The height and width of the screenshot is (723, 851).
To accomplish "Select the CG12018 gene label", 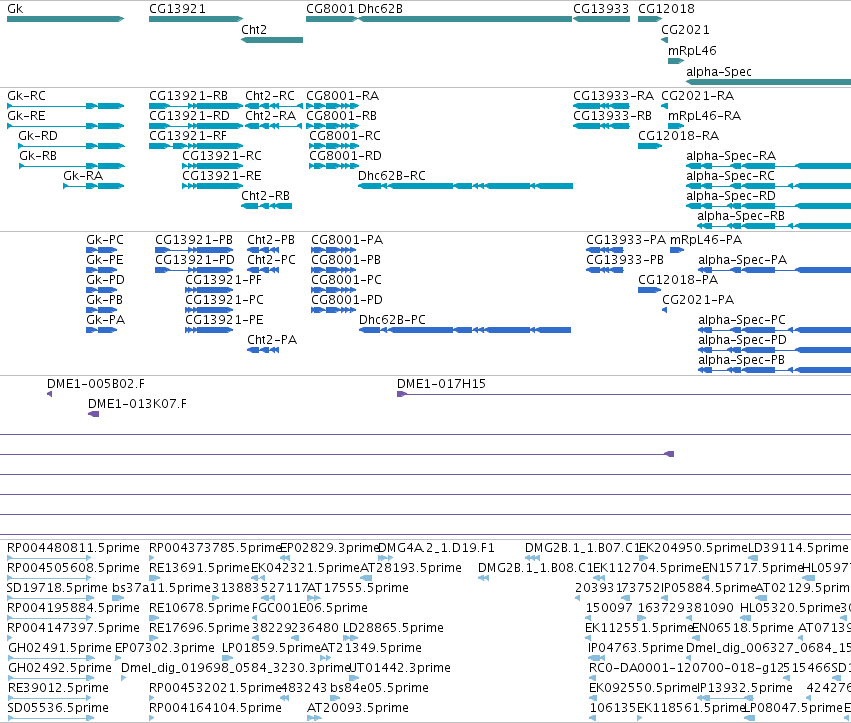I will (666, 9).
